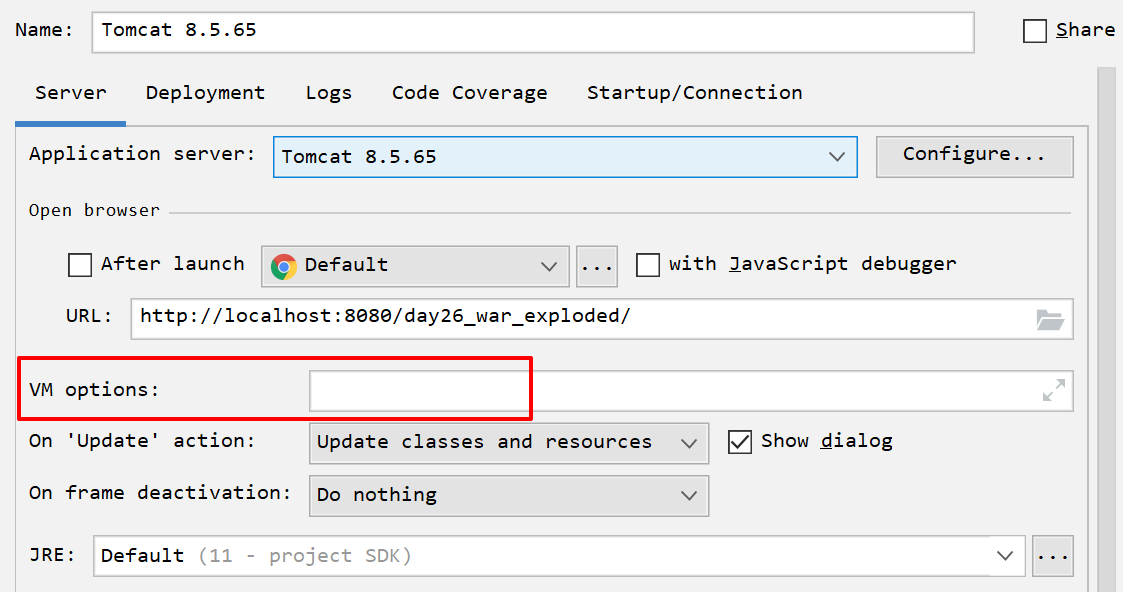Click the Name field containing Tomcat 8.5.65
Viewport: 1123px width, 592px height.
[532, 31]
